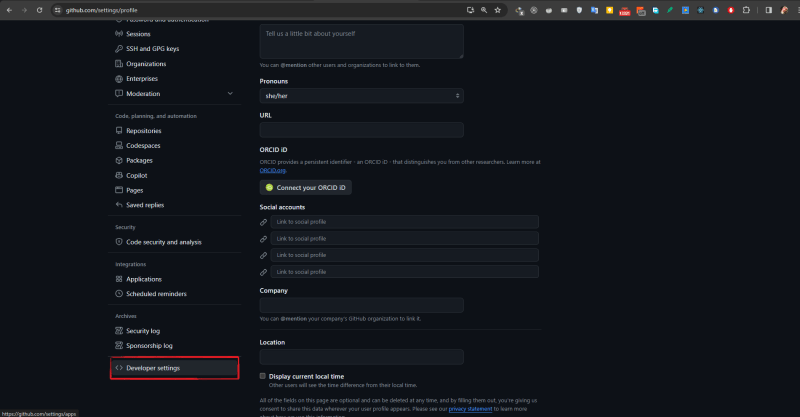Open Repositories settings

pos(144,131)
